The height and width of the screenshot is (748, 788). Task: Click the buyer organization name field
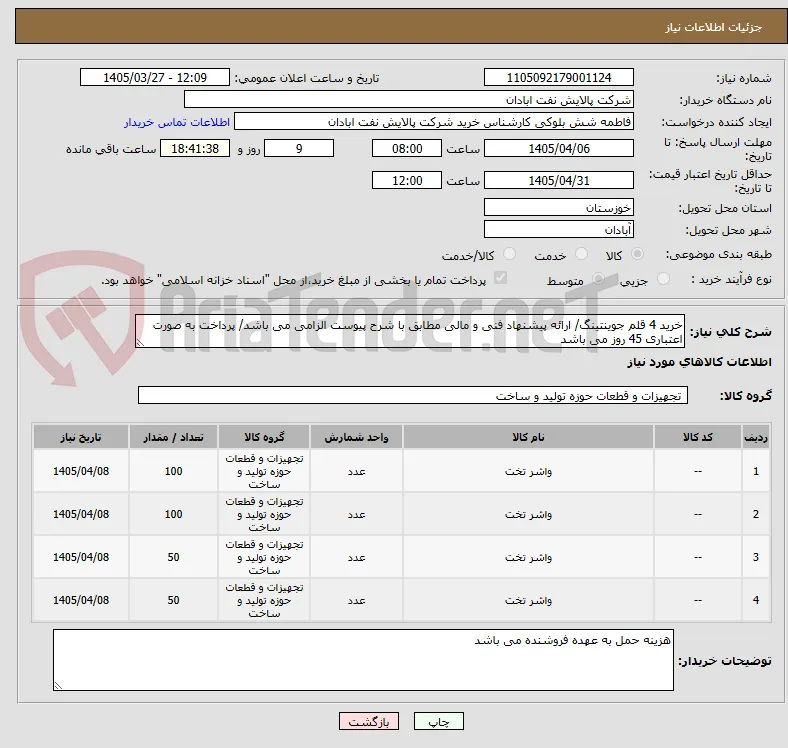tap(409, 100)
